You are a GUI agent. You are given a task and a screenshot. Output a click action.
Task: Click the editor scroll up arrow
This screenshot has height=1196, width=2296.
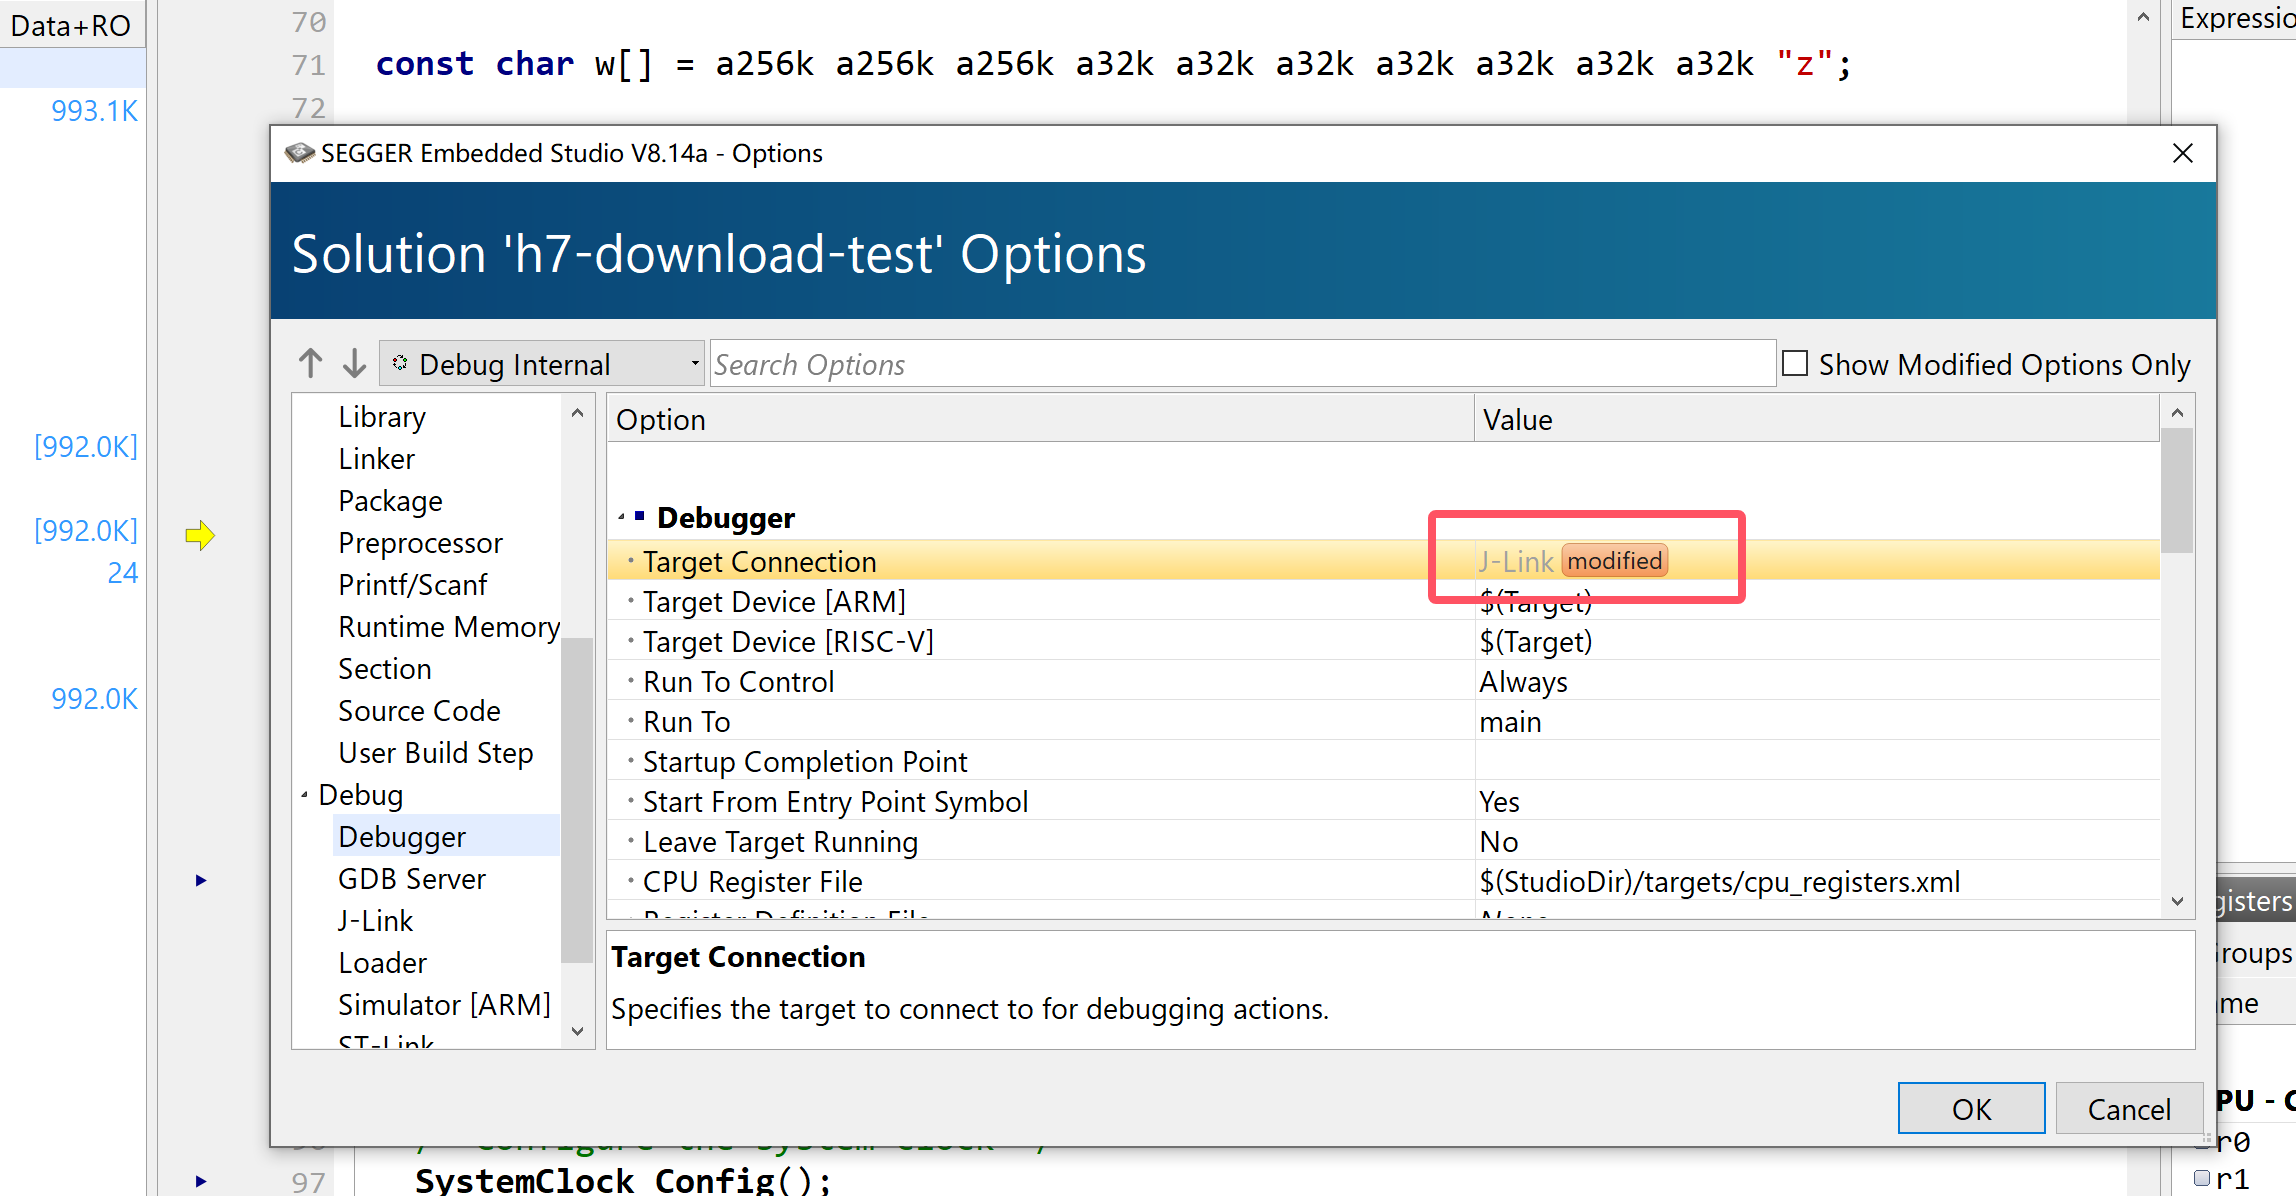tap(2143, 17)
